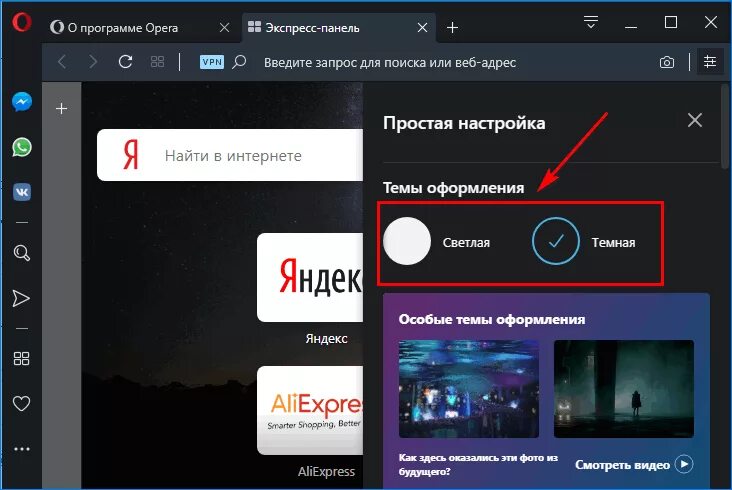This screenshot has height=490, width=732.
Task: Reload the page
Action: pos(126,62)
